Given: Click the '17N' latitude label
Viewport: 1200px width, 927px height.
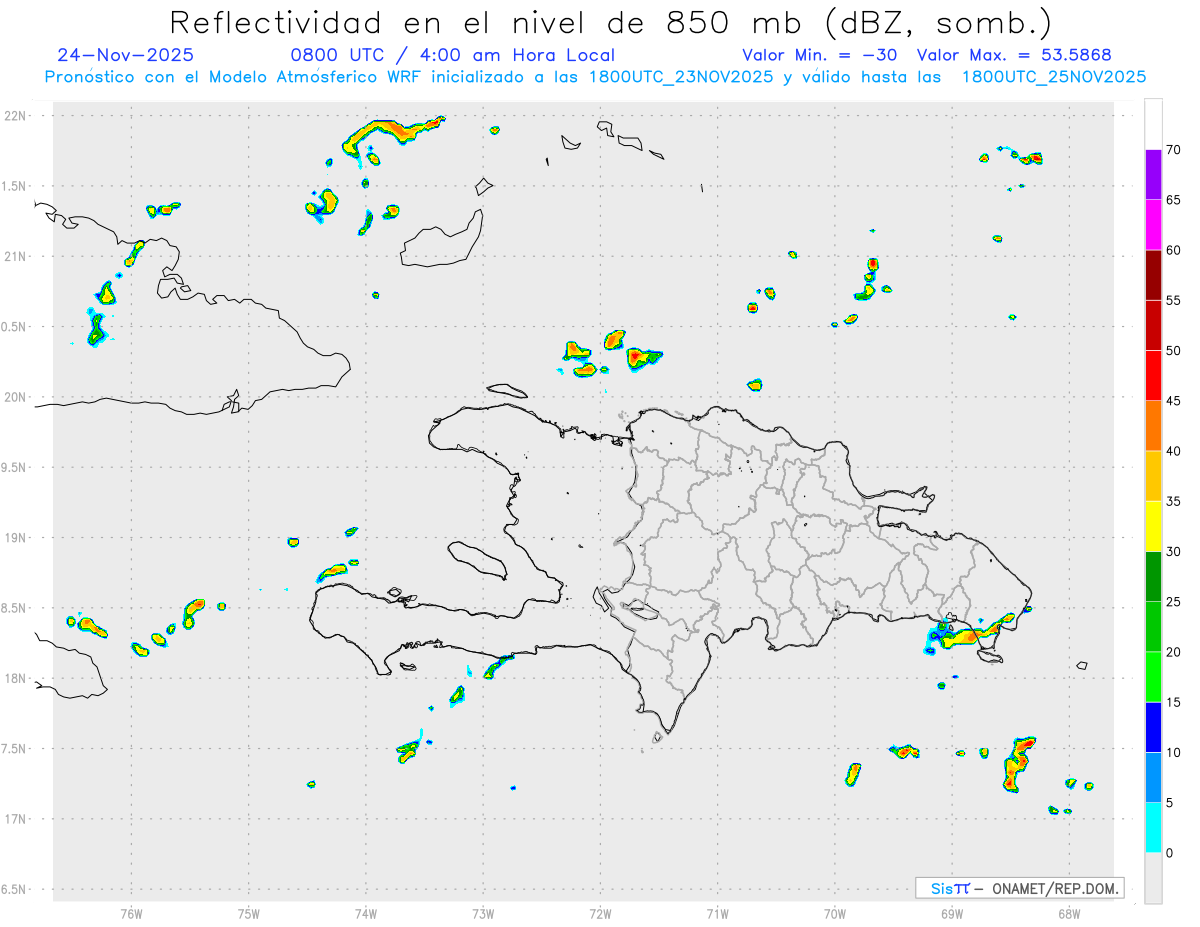Looking at the screenshot, I should click(x=15, y=819).
